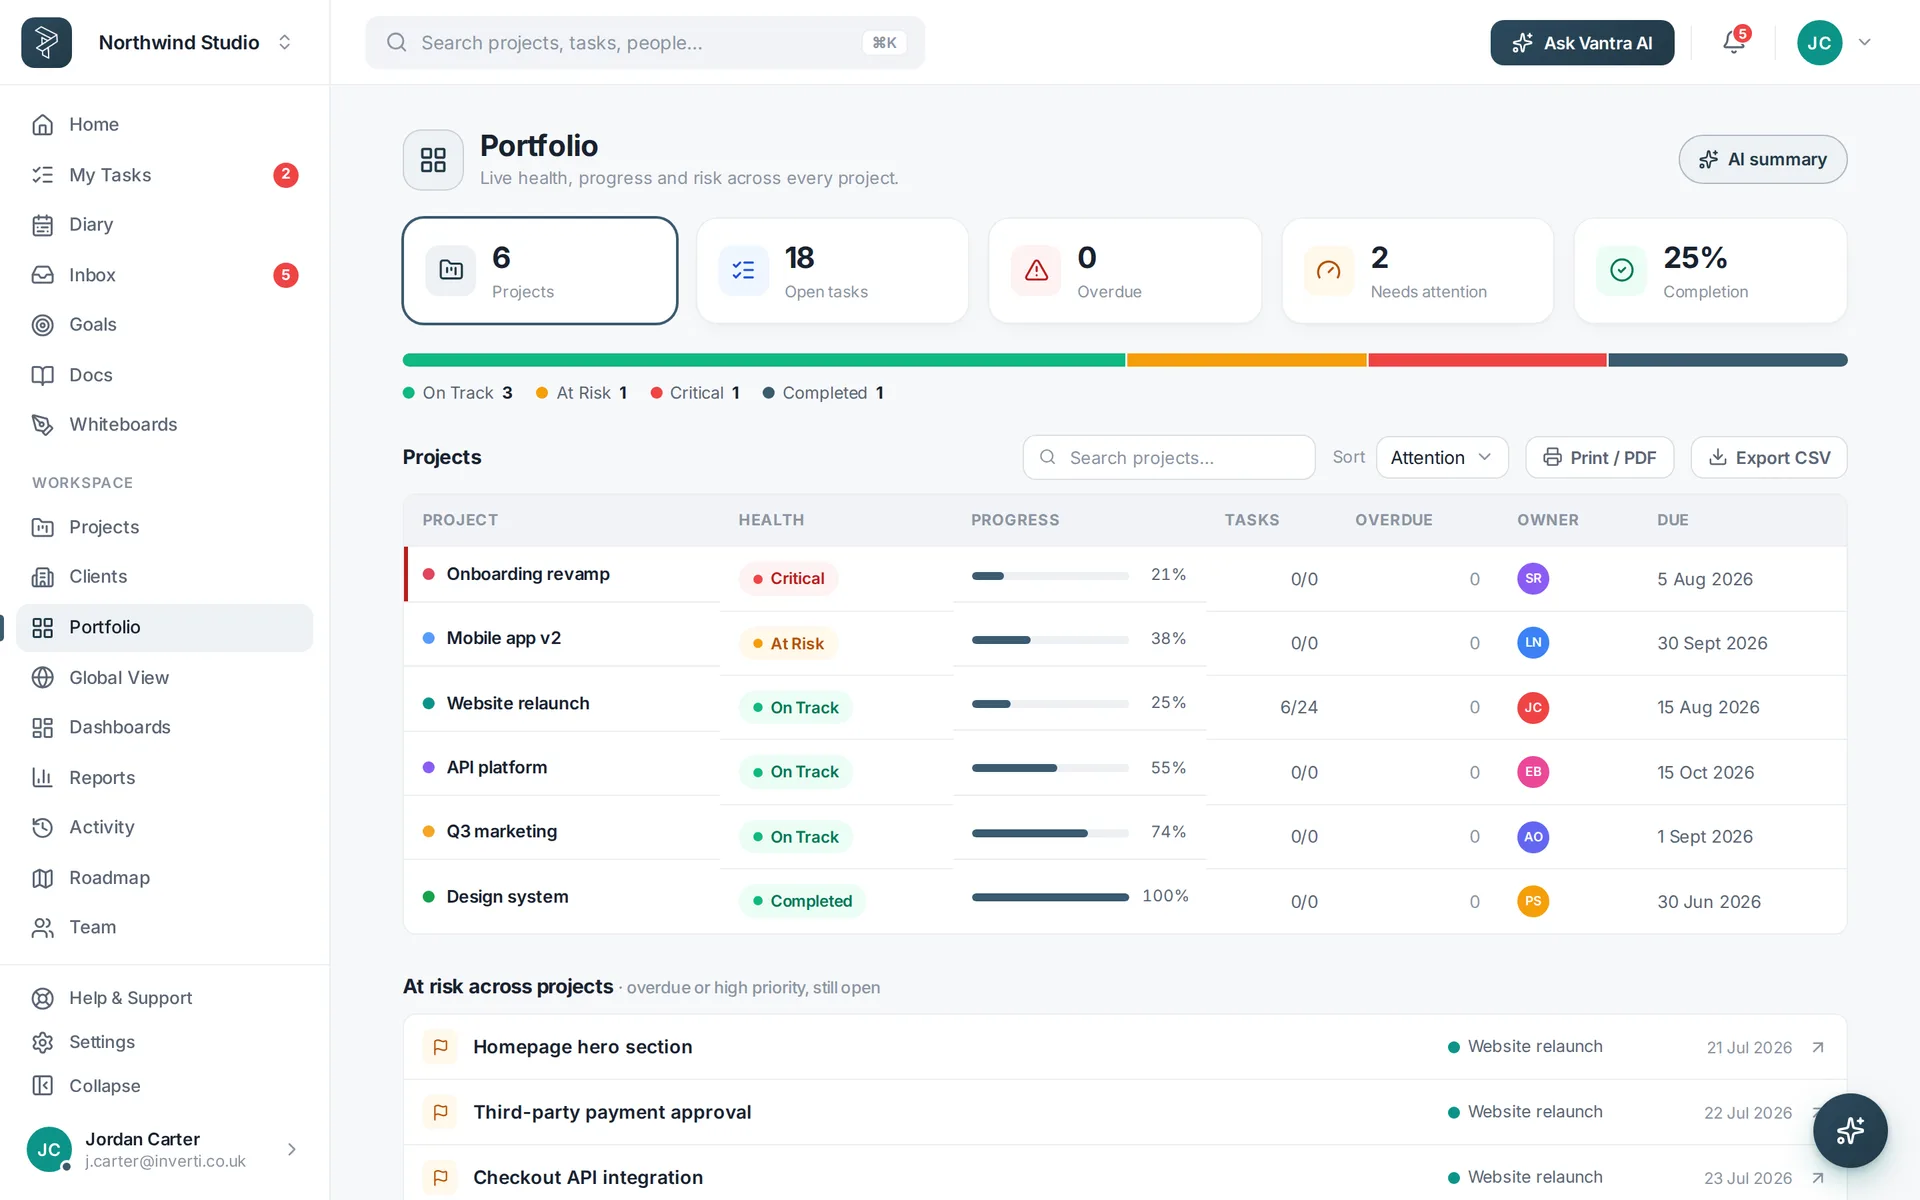Screen dimensions: 1920x1200
Task: Click the Design system 100% progress bar
Action: tap(1050, 897)
